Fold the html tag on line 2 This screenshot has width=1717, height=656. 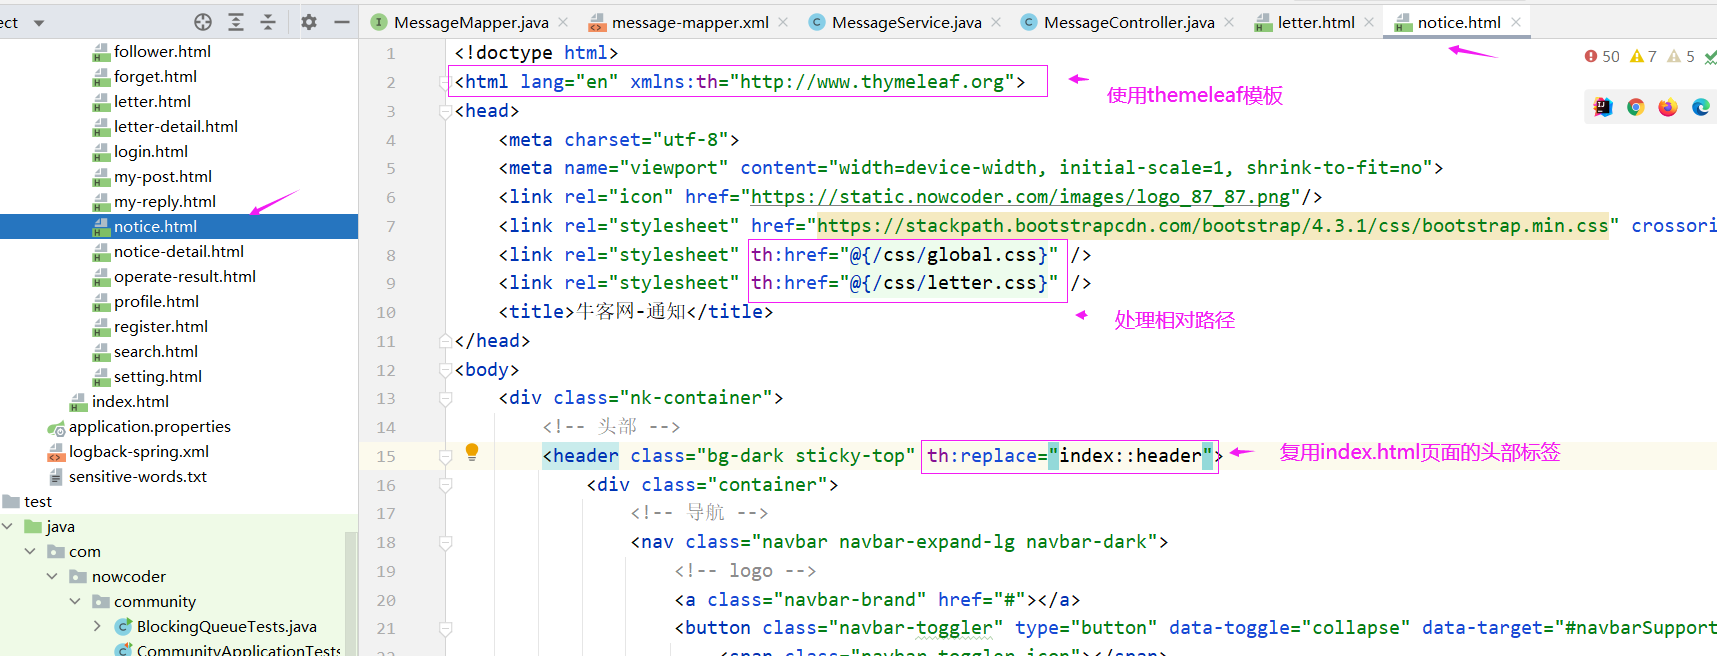pos(445,82)
